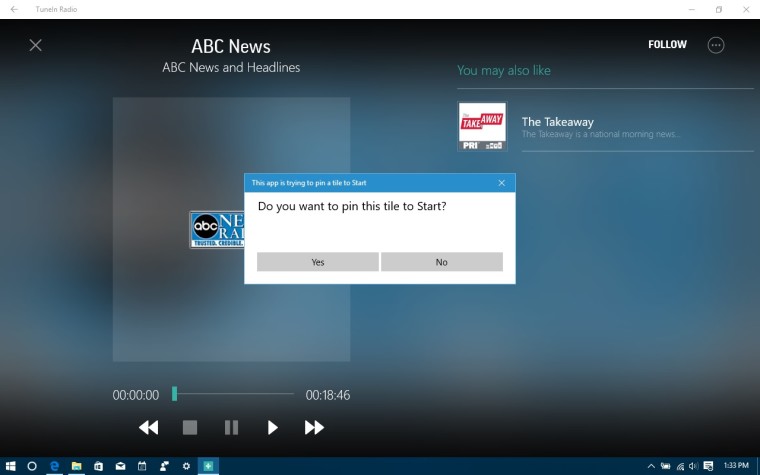Click the ABC News Radio album art
Image resolution: width=760 pixels, height=475 pixels.
(217, 229)
